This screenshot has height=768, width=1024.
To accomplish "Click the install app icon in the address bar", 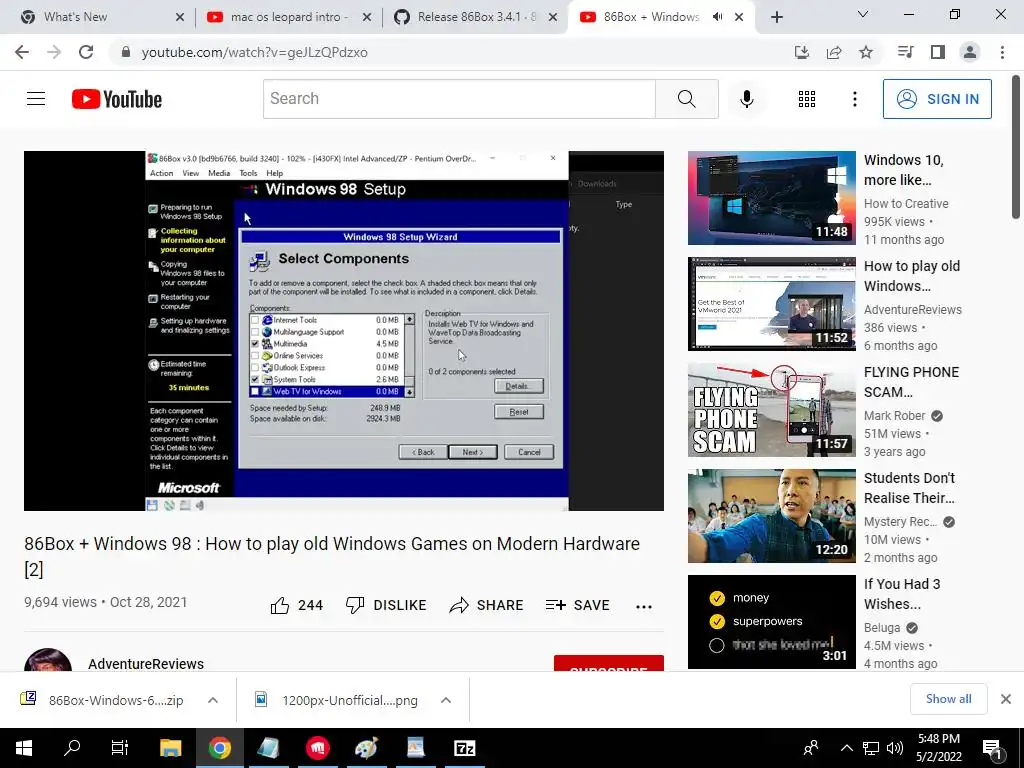I will (802, 52).
